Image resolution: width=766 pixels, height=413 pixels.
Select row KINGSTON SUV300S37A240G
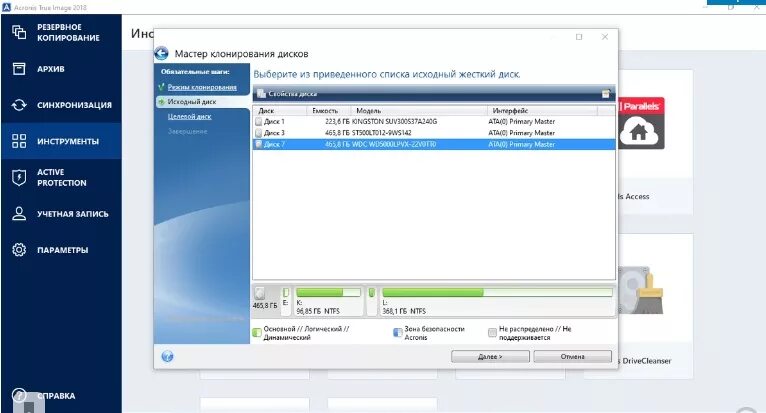434,121
